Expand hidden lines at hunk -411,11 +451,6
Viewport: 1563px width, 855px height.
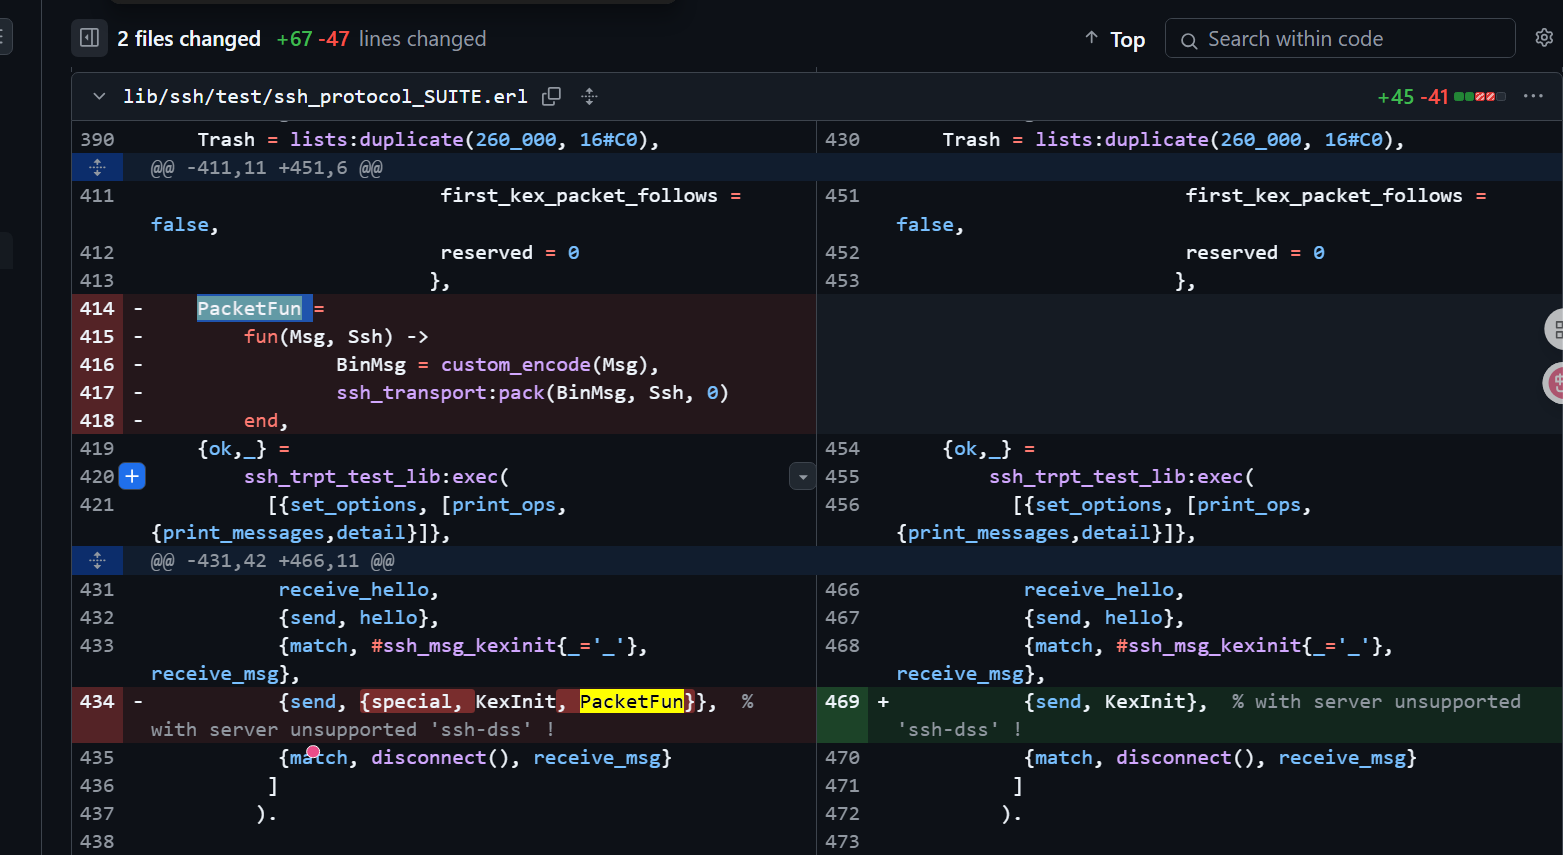(x=97, y=167)
